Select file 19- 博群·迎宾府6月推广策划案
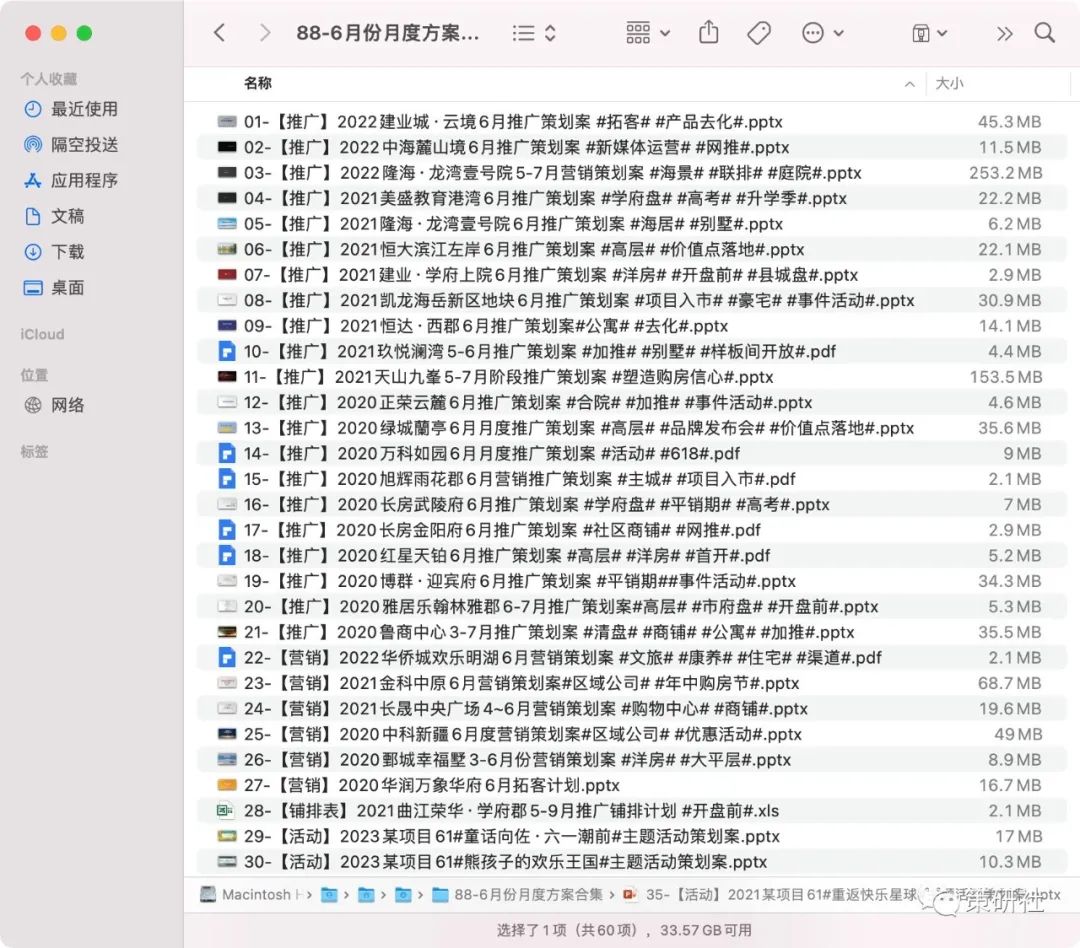This screenshot has width=1080, height=948. tap(632, 581)
